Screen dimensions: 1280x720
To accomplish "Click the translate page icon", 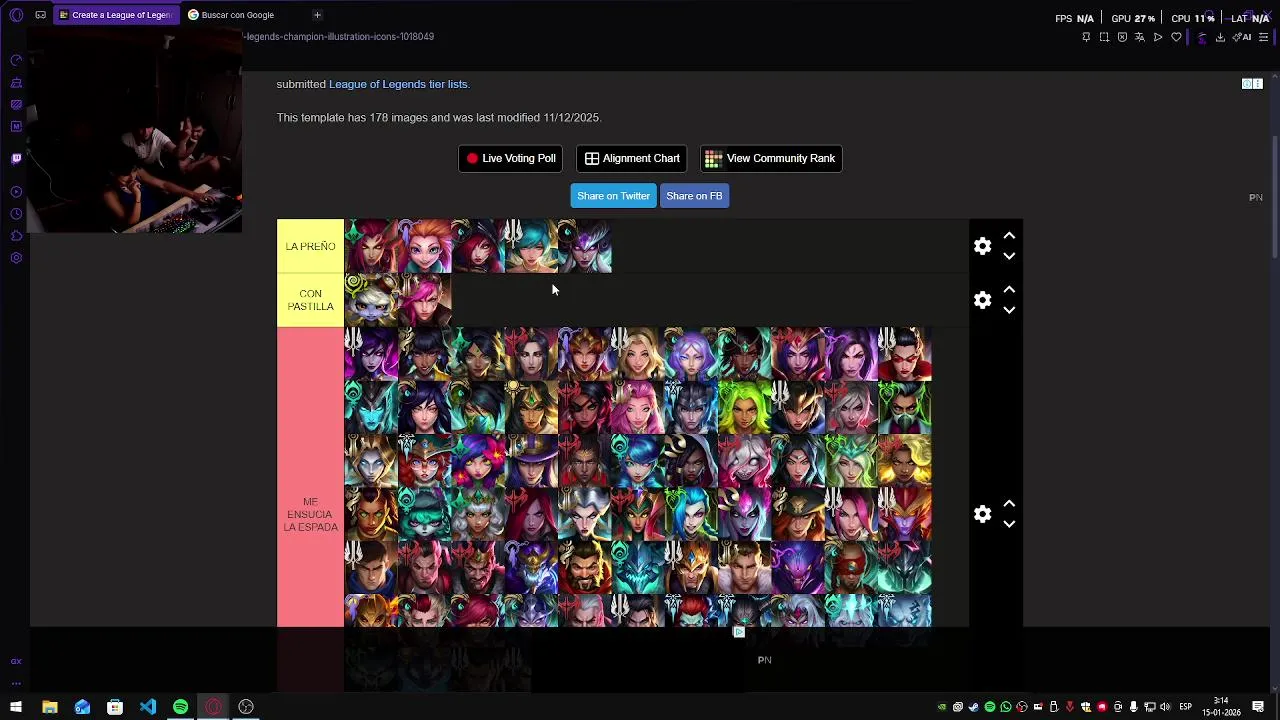I will pos(1140,37).
